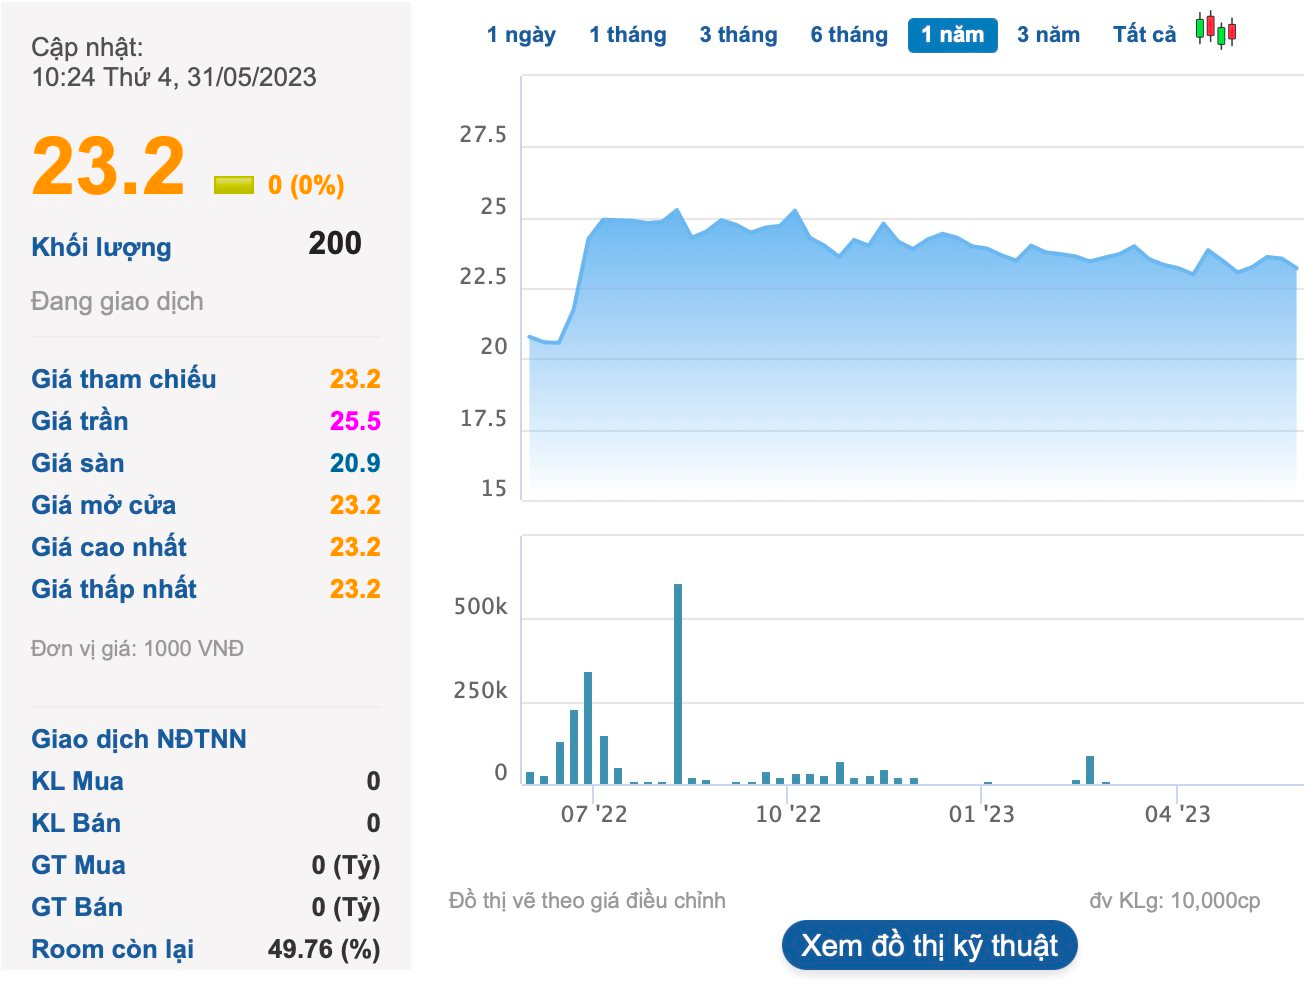Click the '07 '22' axis label
This screenshot has height=984, width=1304.
pyautogui.click(x=594, y=814)
